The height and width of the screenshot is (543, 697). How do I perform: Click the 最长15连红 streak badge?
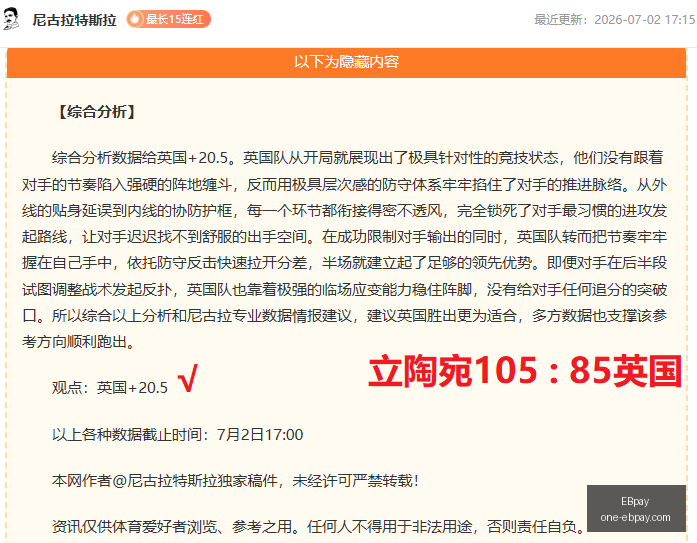[168, 19]
